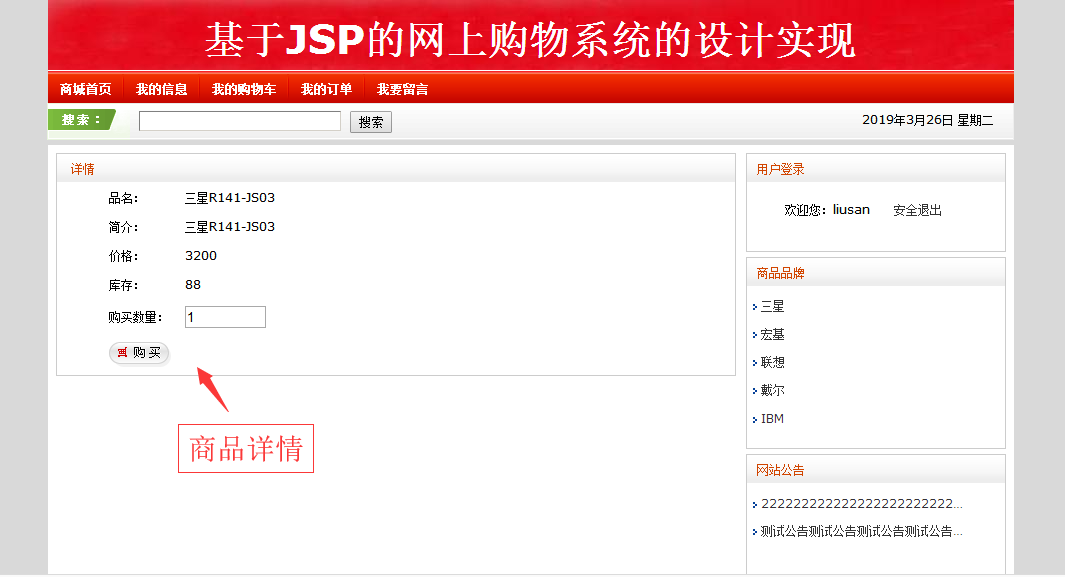
Task: Click the 搜索 button
Action: tap(371, 122)
